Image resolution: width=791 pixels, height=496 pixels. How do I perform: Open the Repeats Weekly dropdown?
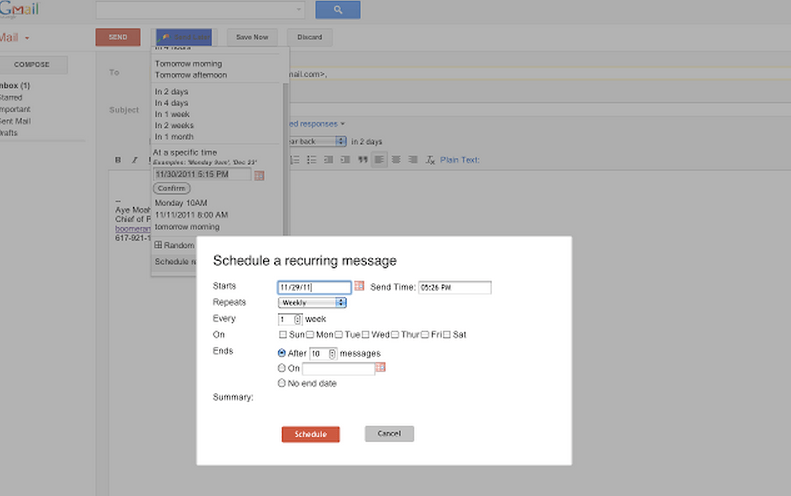point(312,302)
